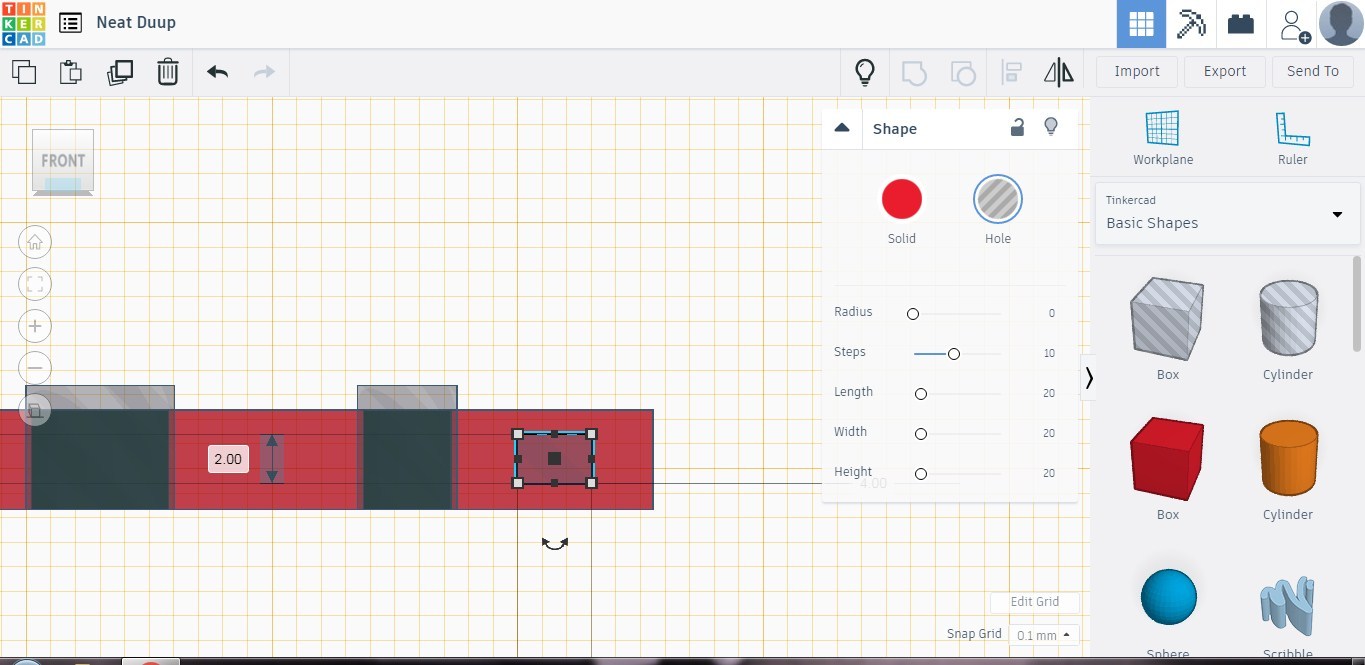This screenshot has width=1365, height=665.
Task: Click the 2.00 dimension value box
Action: click(x=228, y=459)
